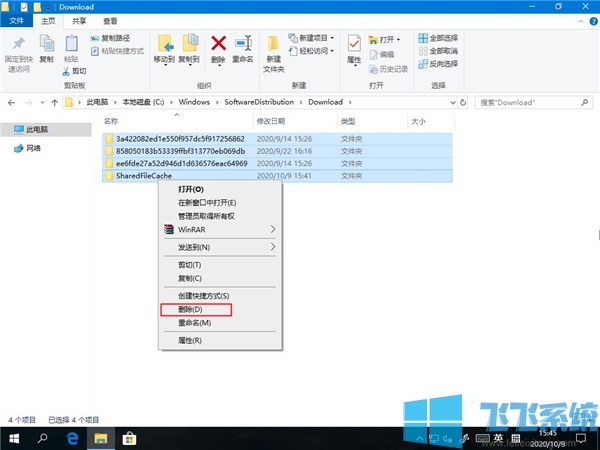Click the Copy to icon
This screenshot has width=600, height=450.
point(190,43)
